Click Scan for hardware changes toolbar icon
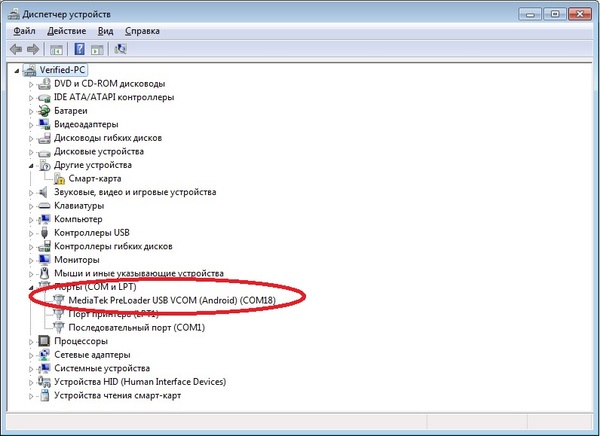Screen dimensions: 600x436 [x=121, y=48]
